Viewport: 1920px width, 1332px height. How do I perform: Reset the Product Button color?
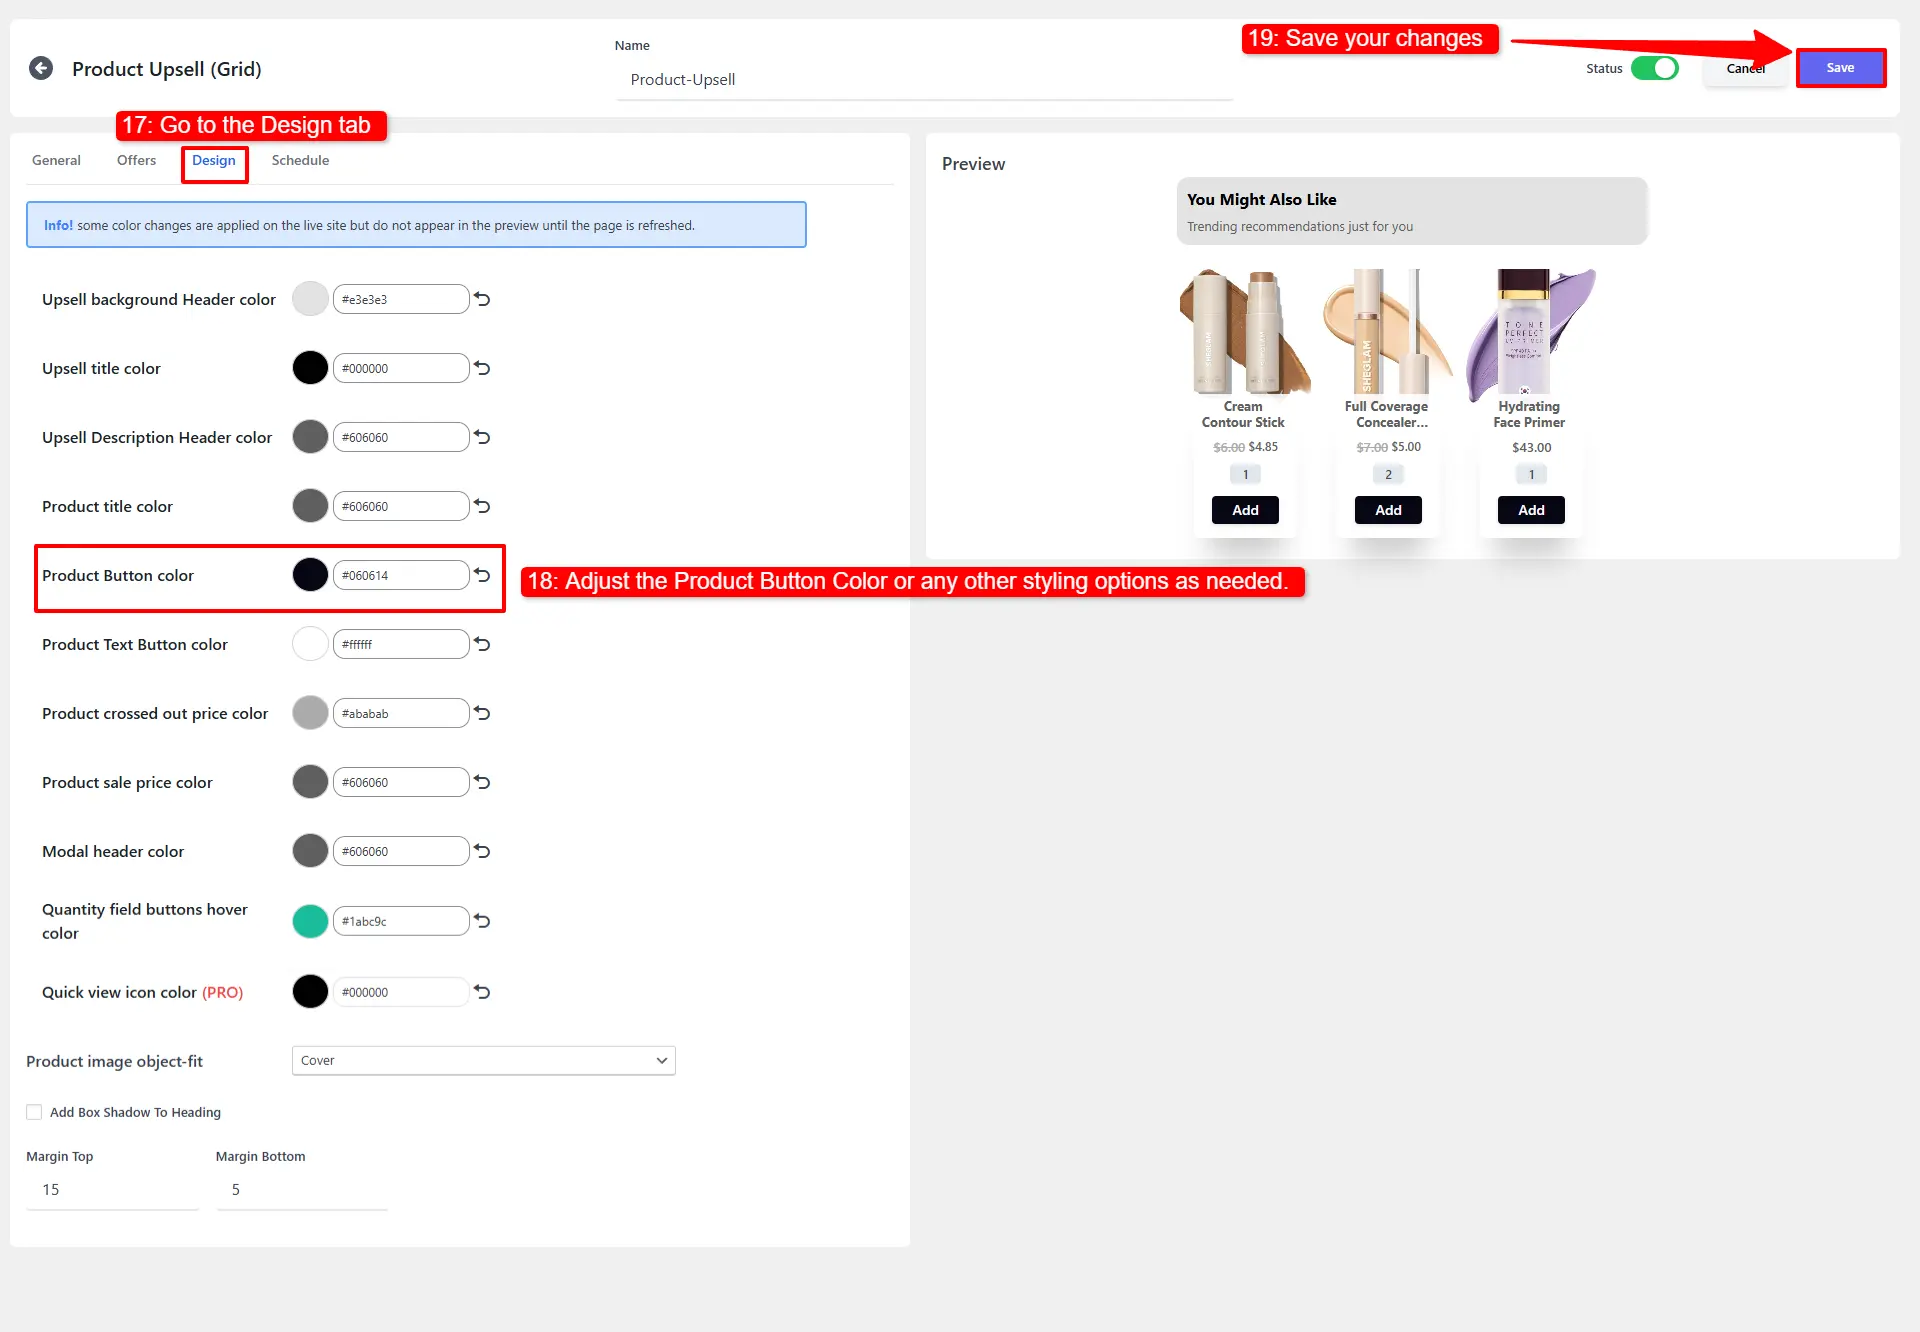tap(482, 575)
